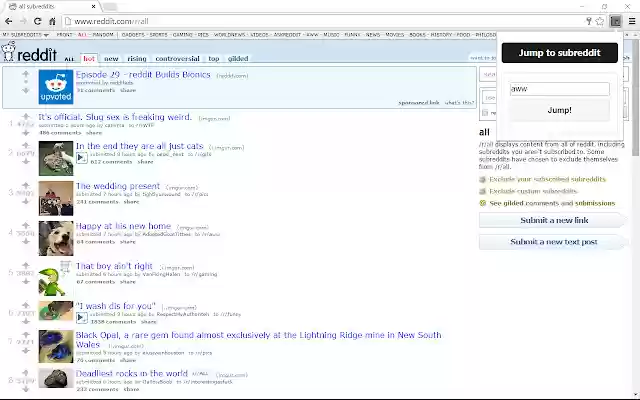Expand the MY SUBREDDITS dropdown
Viewport: 640px width, 400px height.
pos(25,35)
